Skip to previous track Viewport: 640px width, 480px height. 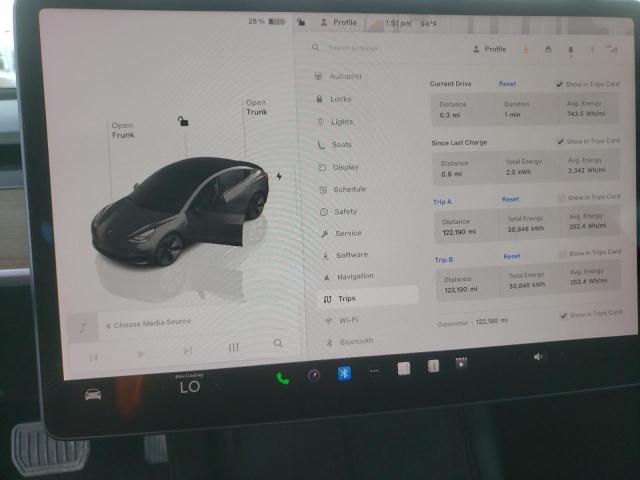pyautogui.click(x=93, y=358)
